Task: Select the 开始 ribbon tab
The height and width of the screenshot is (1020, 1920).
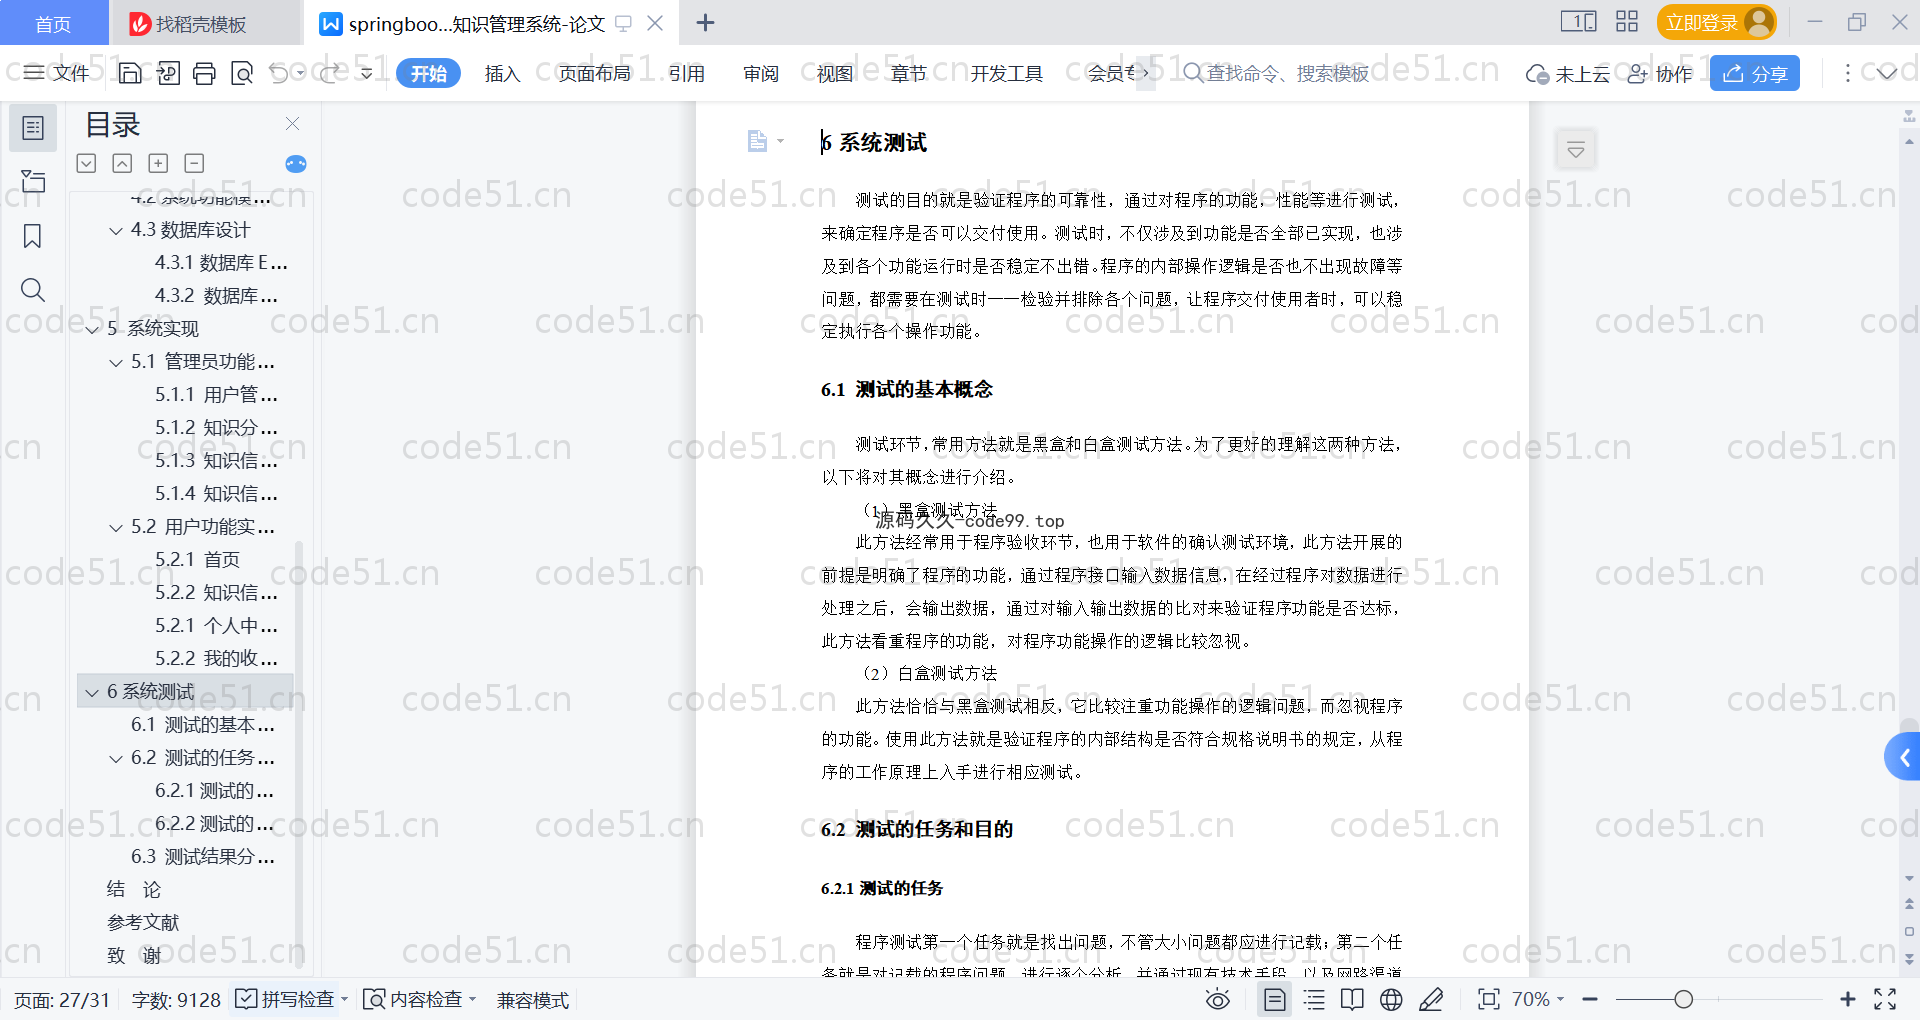Action: pos(429,73)
